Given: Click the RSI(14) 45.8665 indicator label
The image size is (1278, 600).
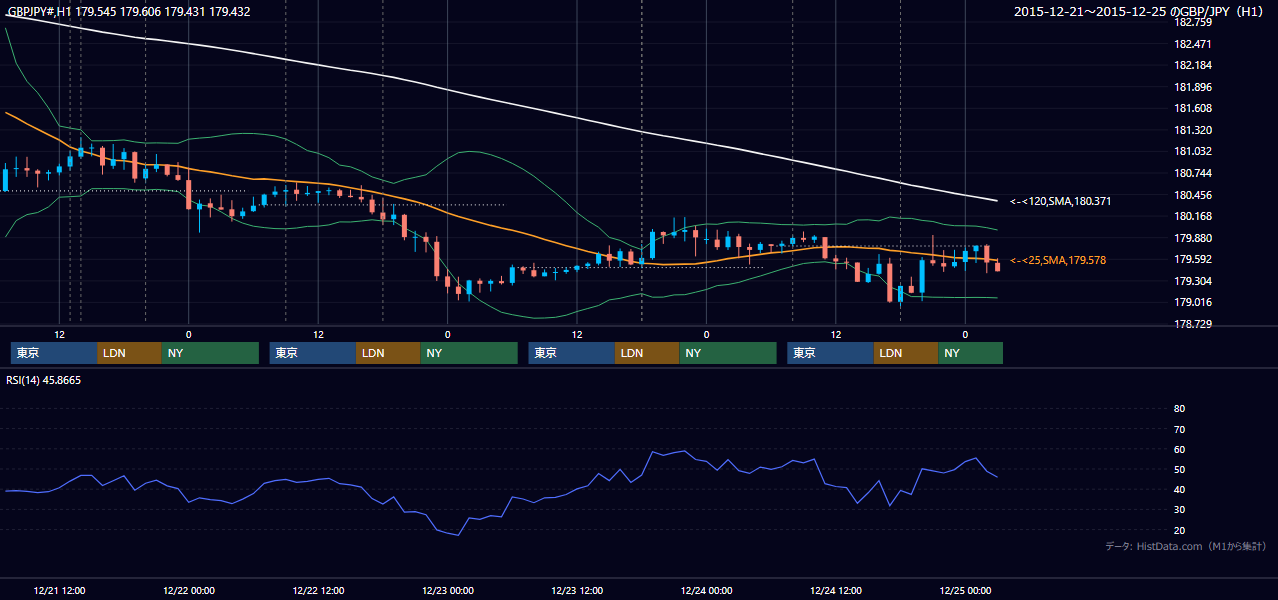Looking at the screenshot, I should tap(44, 380).
